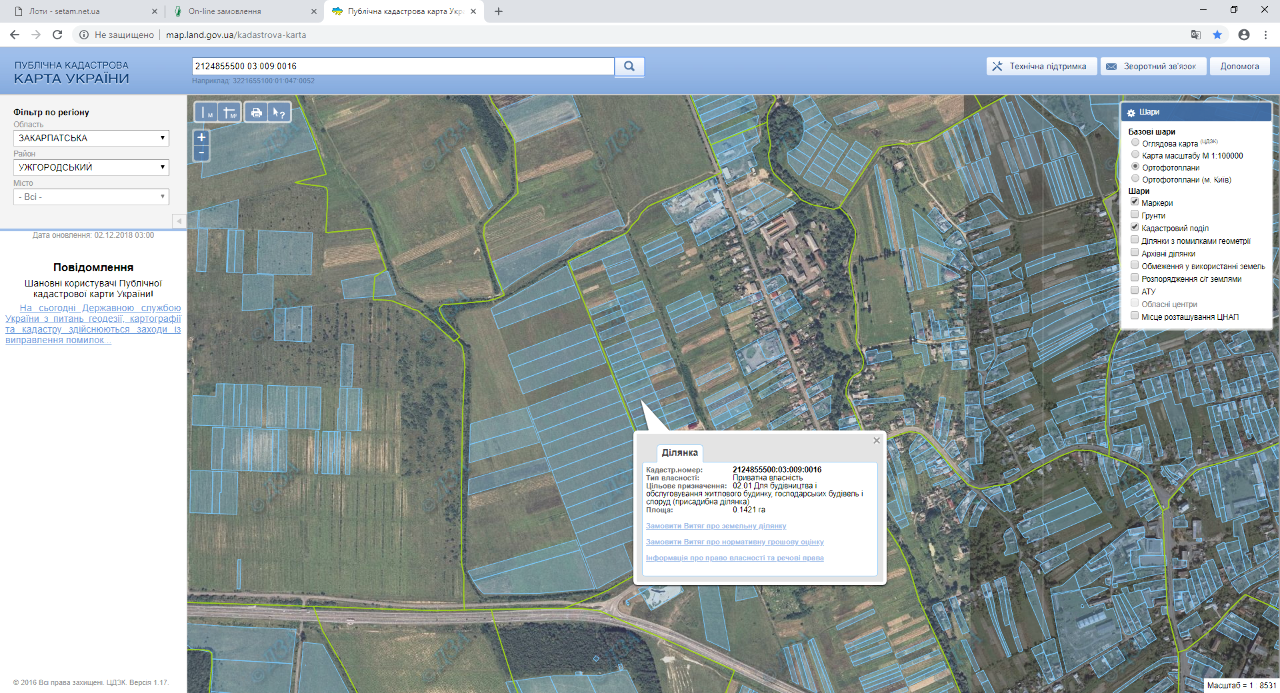Enable Обмеження у використанні земель layer

coord(1134,265)
